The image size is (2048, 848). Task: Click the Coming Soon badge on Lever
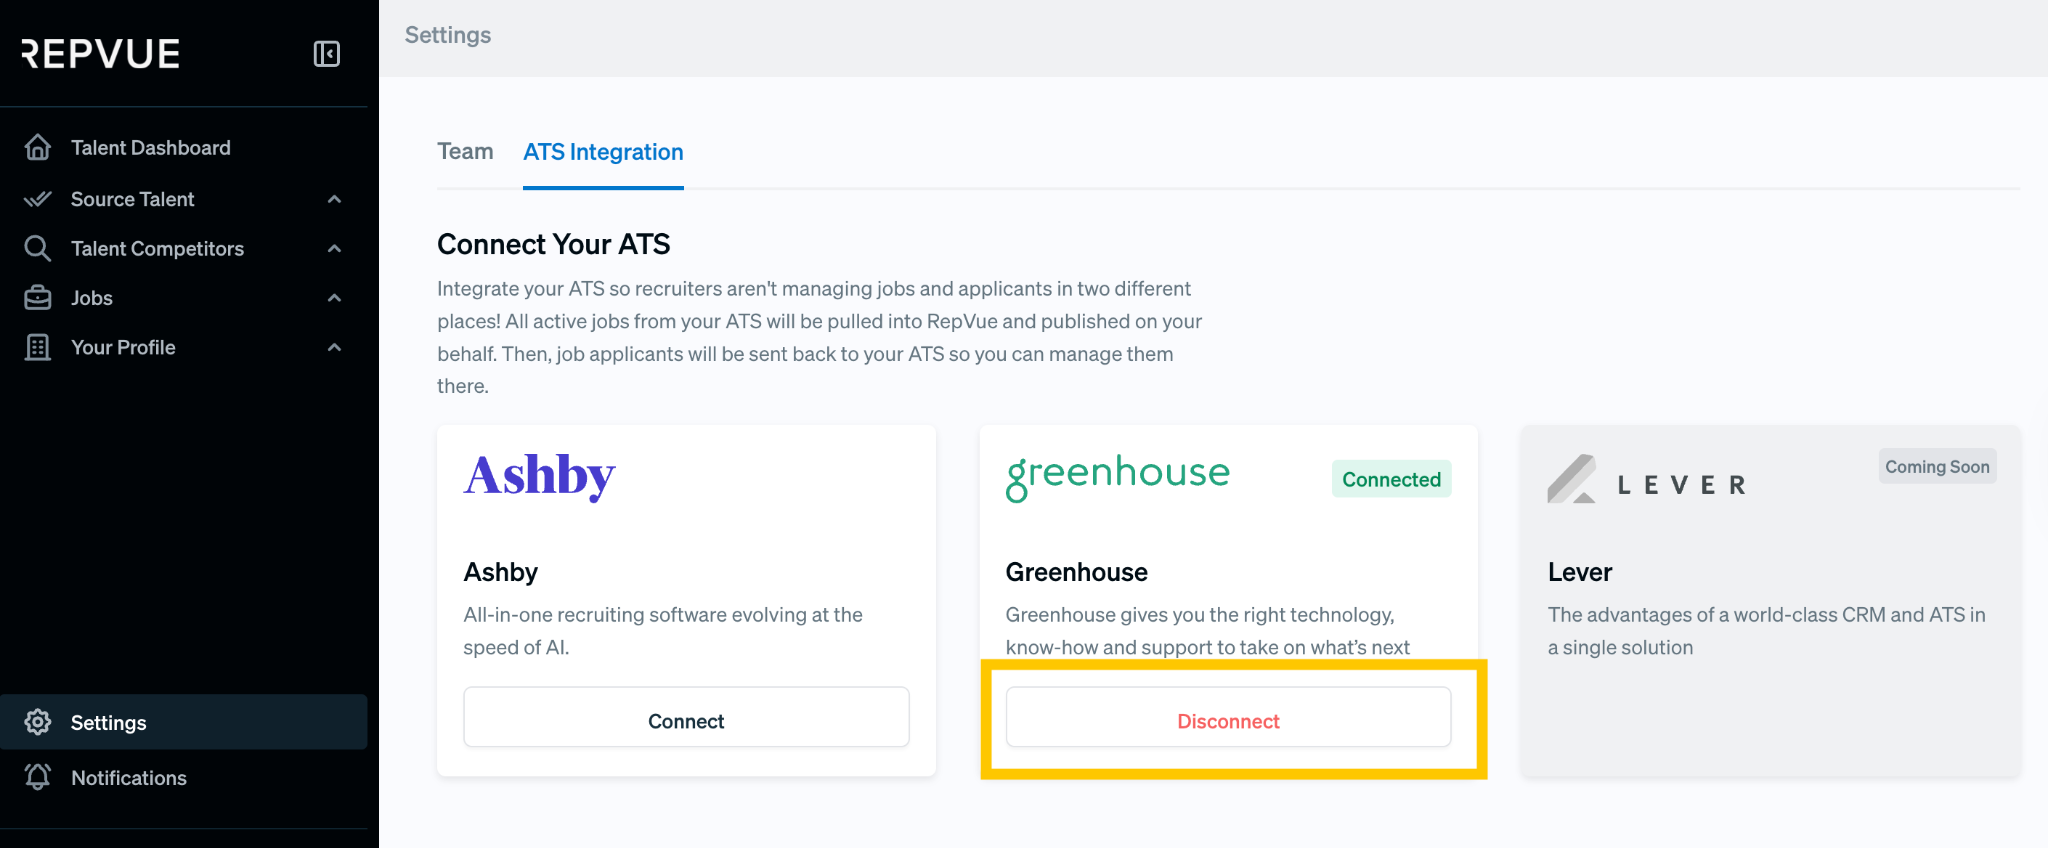coord(1937,466)
